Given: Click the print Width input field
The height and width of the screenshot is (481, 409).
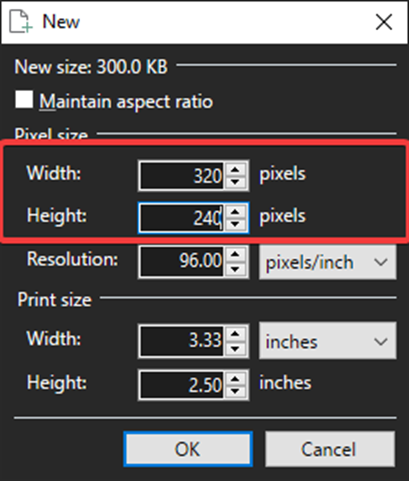Looking at the screenshot, I should click(x=182, y=341).
